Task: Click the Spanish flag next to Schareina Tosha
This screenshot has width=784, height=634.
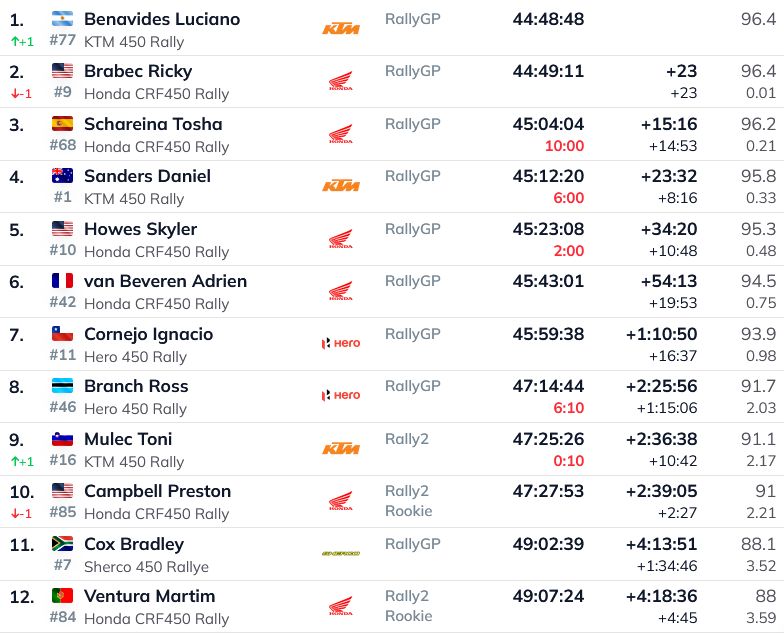Action: pyautogui.click(x=63, y=124)
